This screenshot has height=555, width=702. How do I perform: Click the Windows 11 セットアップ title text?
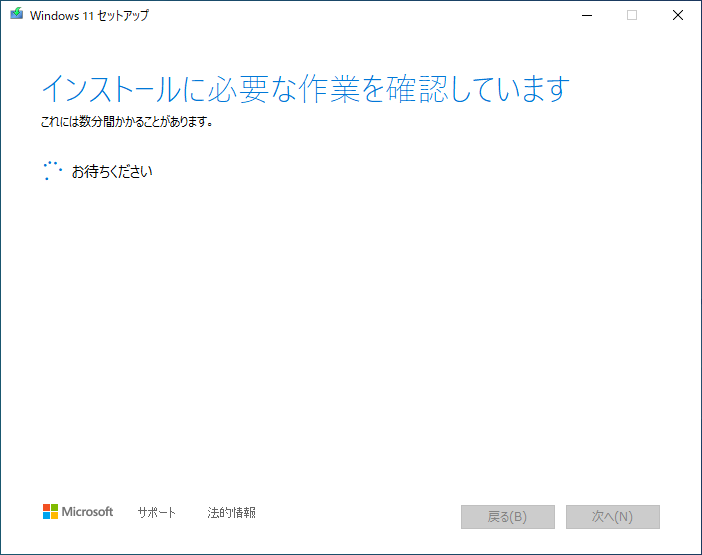click(x=89, y=15)
